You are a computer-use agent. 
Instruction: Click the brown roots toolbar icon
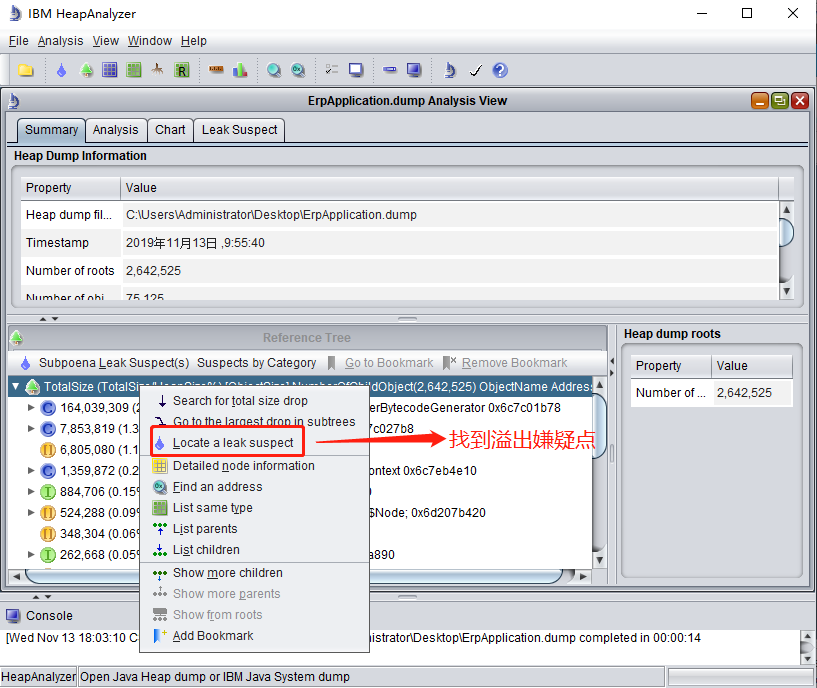click(x=157, y=70)
